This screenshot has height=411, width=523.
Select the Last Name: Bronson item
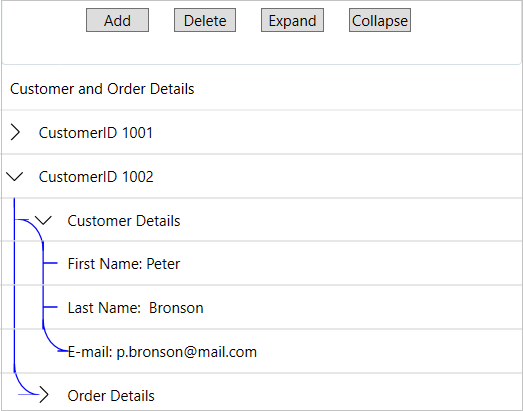tap(135, 308)
